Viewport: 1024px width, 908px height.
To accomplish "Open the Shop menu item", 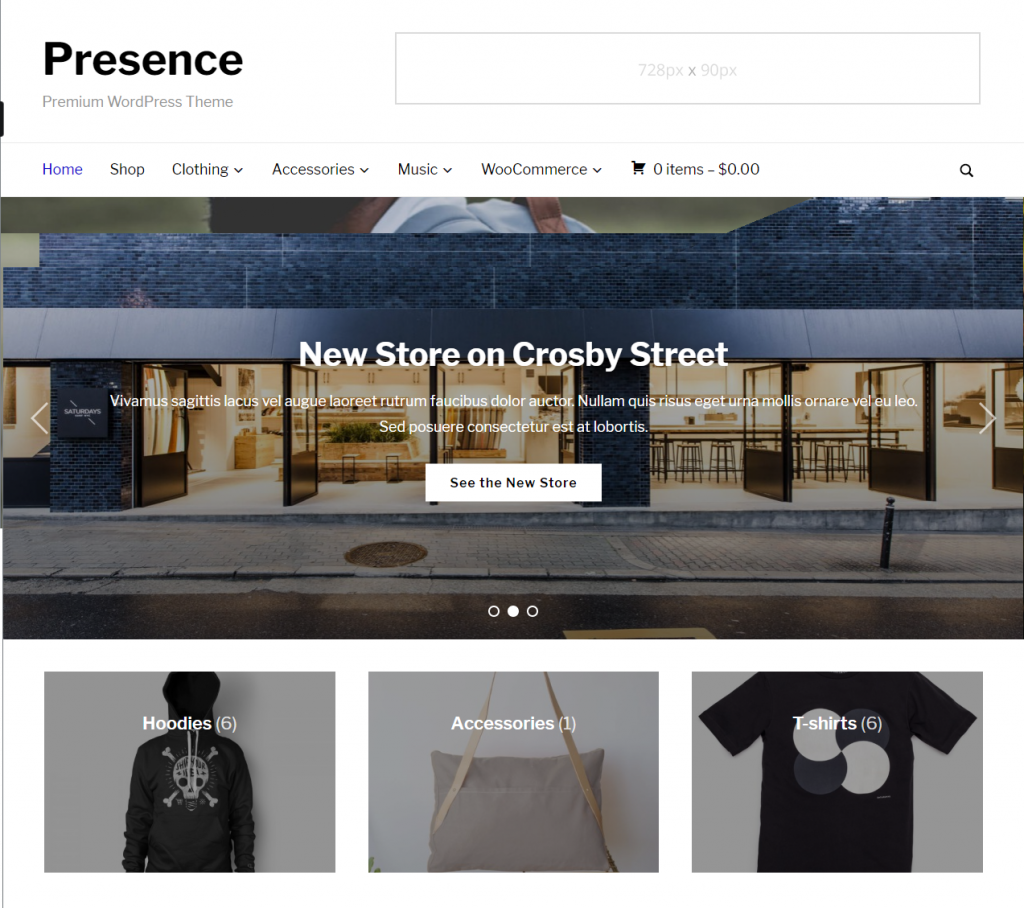I will point(127,169).
